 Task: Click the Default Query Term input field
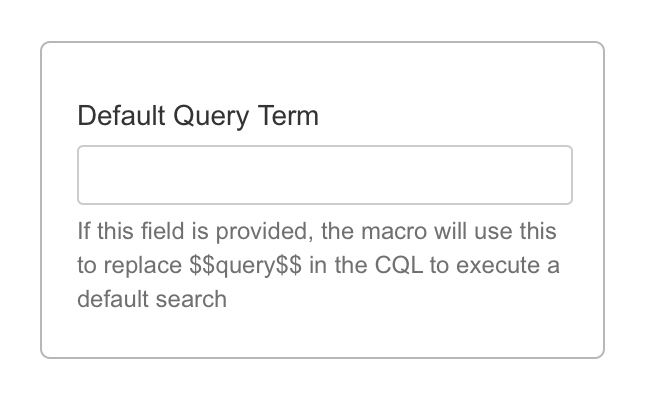(x=324, y=175)
